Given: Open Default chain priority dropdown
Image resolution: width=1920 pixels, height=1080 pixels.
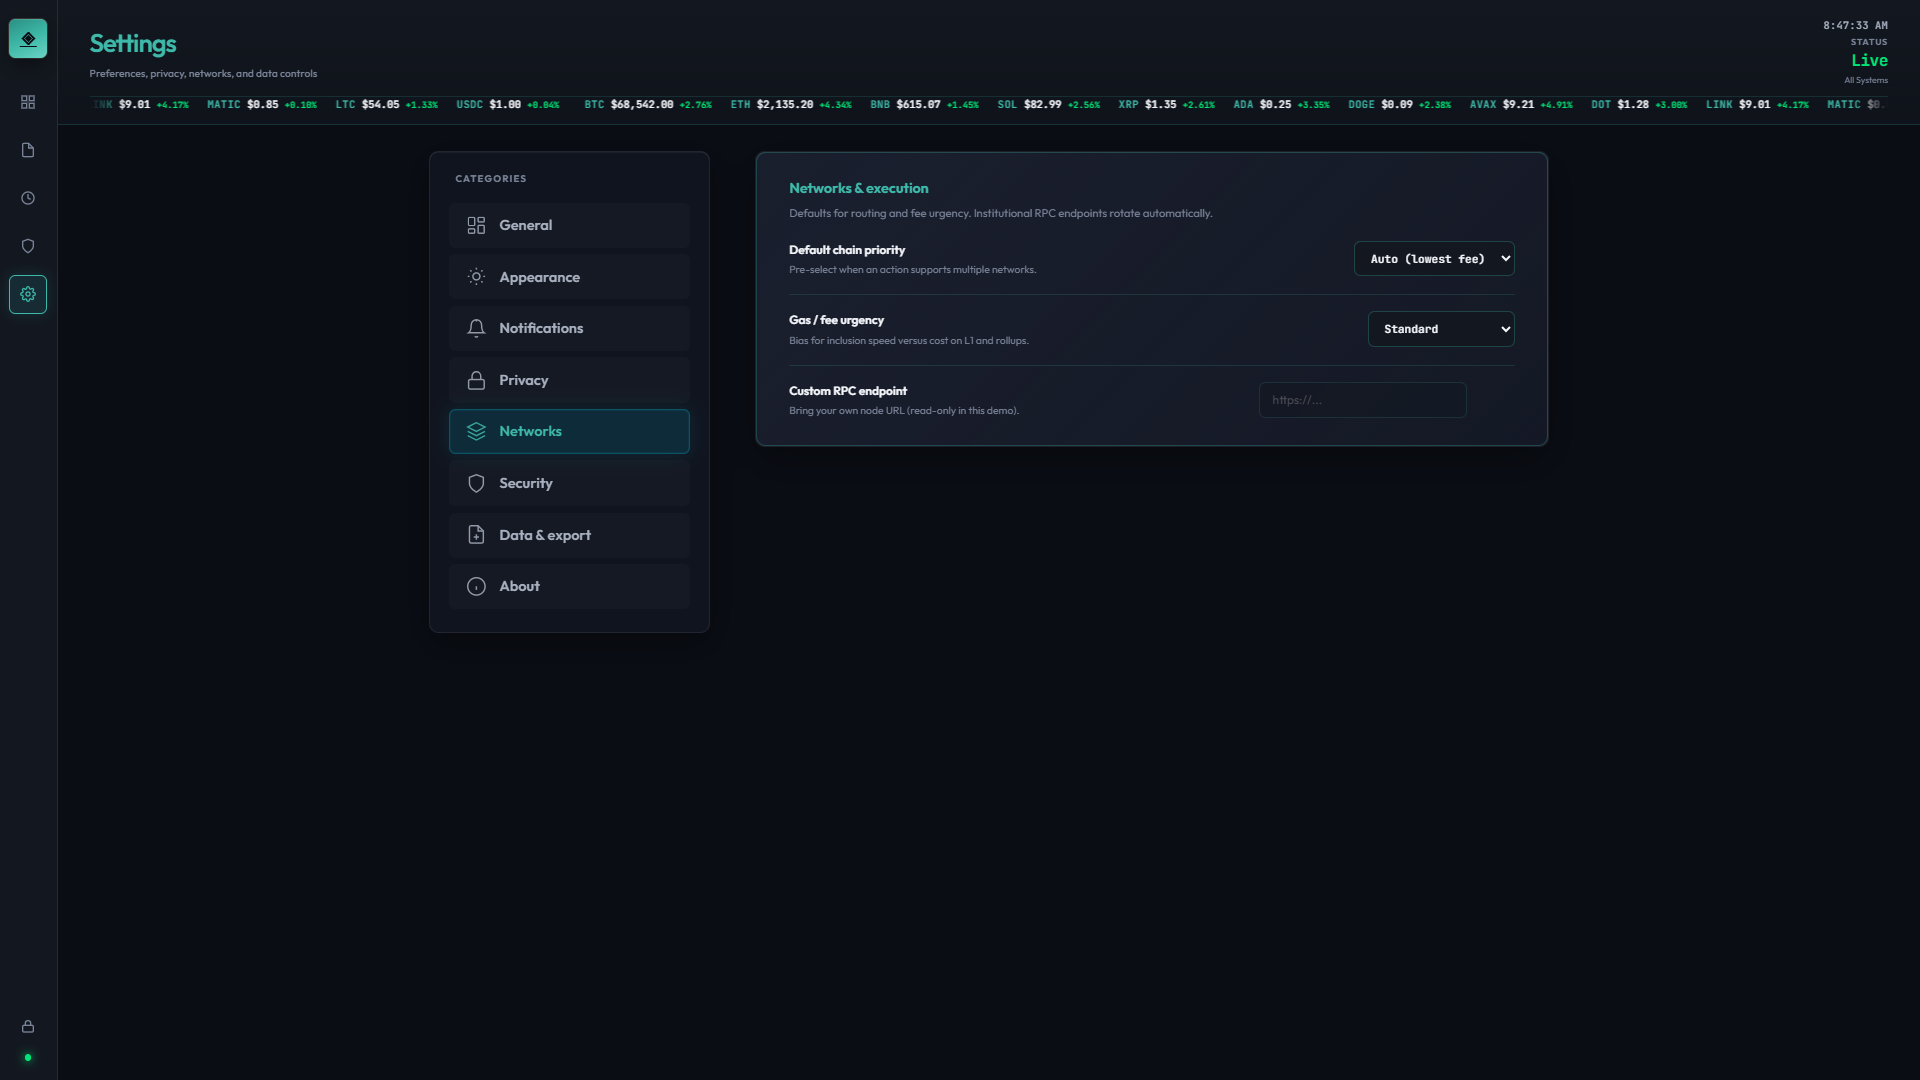Looking at the screenshot, I should point(1433,258).
